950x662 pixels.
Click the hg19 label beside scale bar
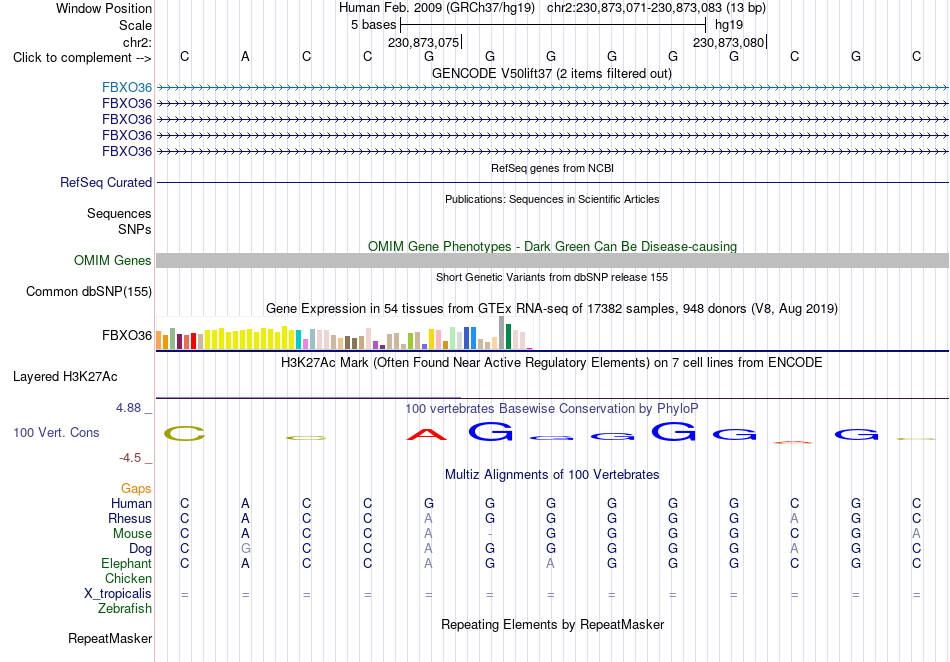point(729,25)
